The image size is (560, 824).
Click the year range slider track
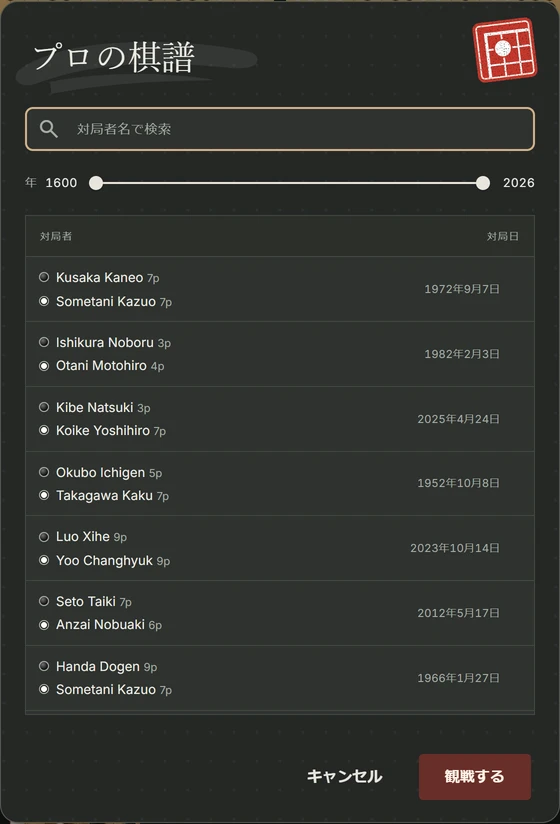289,183
